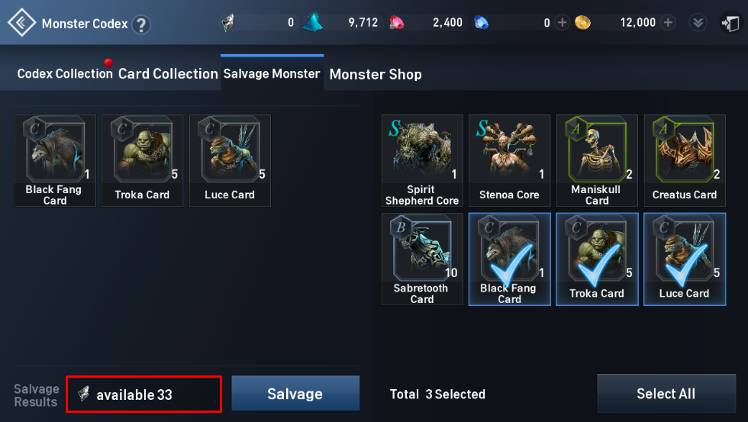
Task: Click the Select All button
Action: [666, 393]
